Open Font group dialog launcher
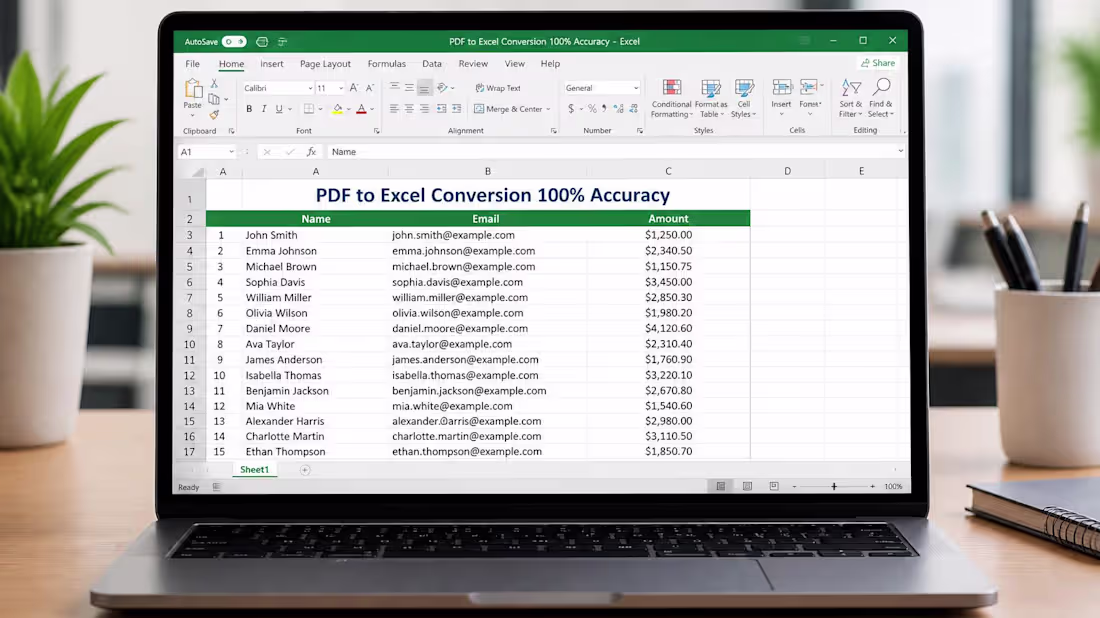The height and width of the screenshot is (618, 1100). (x=377, y=131)
